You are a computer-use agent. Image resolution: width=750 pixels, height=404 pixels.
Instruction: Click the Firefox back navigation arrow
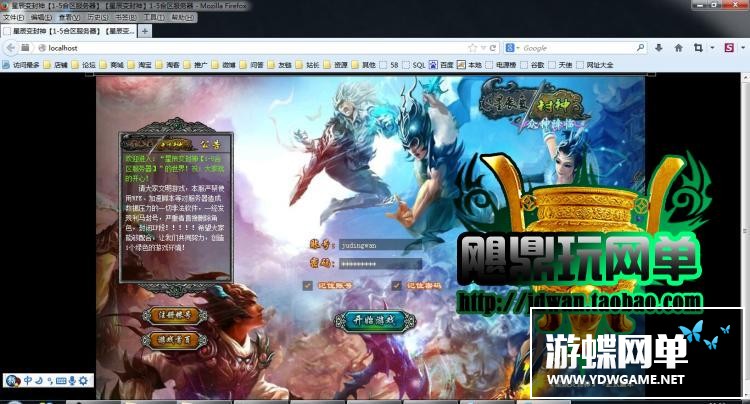click(11, 48)
